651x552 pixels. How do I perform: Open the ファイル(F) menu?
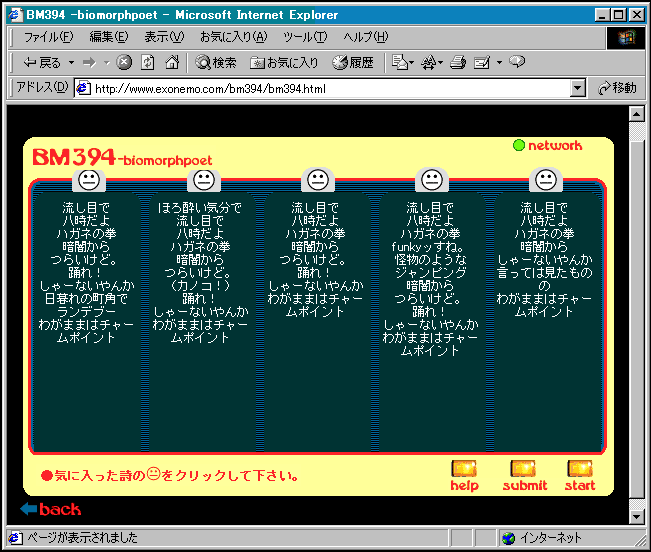[x=48, y=37]
